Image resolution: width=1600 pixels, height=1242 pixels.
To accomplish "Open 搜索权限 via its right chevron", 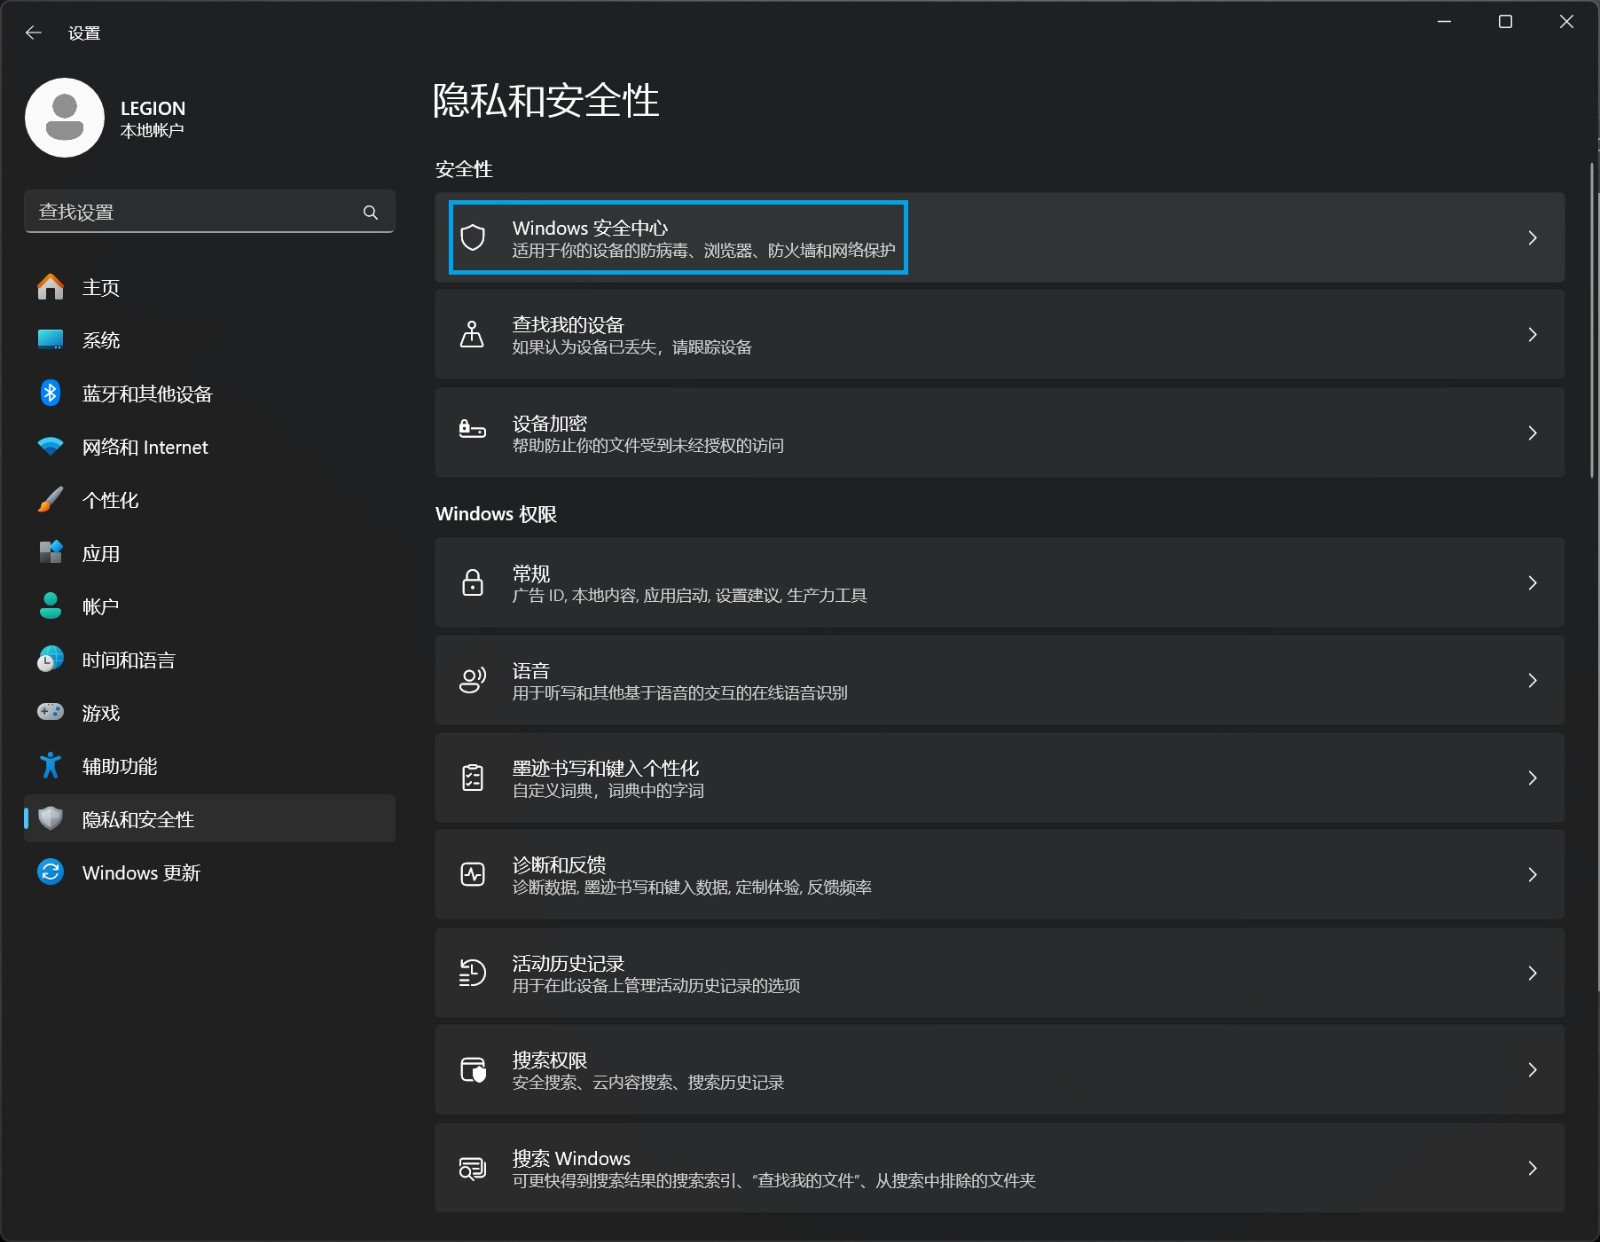I will pyautogui.click(x=1532, y=1069).
